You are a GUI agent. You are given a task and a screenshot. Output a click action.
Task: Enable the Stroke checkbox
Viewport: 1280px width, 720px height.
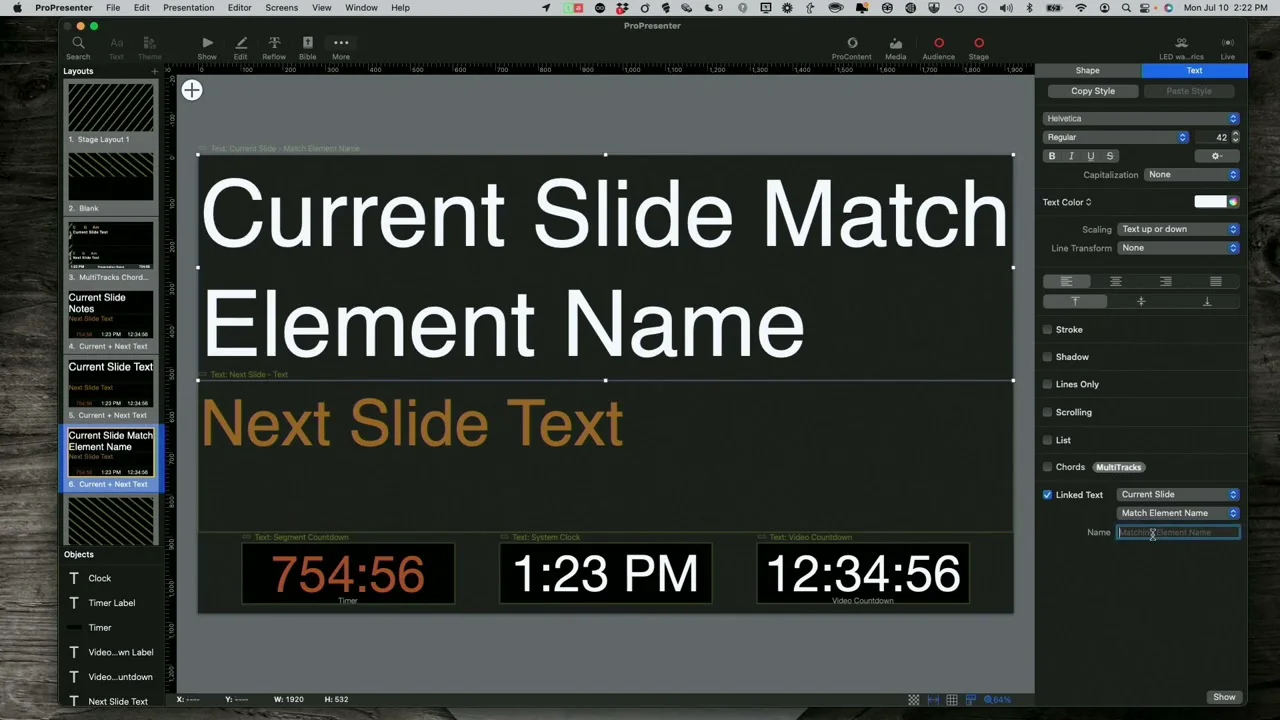[1048, 329]
